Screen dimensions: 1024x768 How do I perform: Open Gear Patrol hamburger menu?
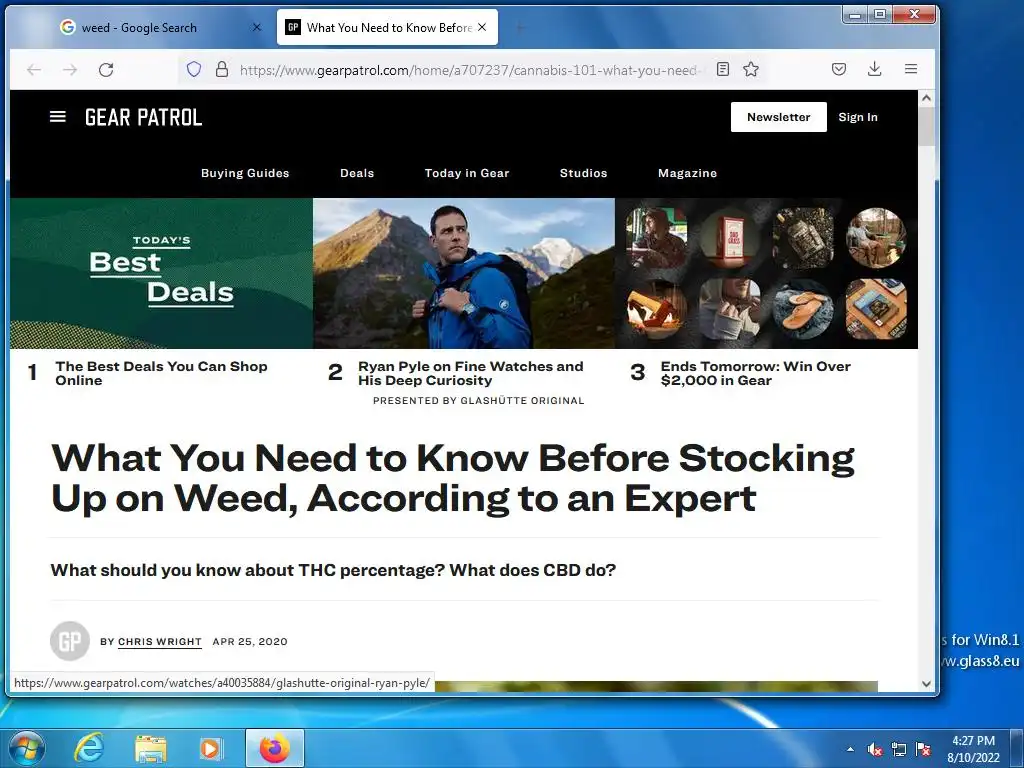pyautogui.click(x=57, y=117)
